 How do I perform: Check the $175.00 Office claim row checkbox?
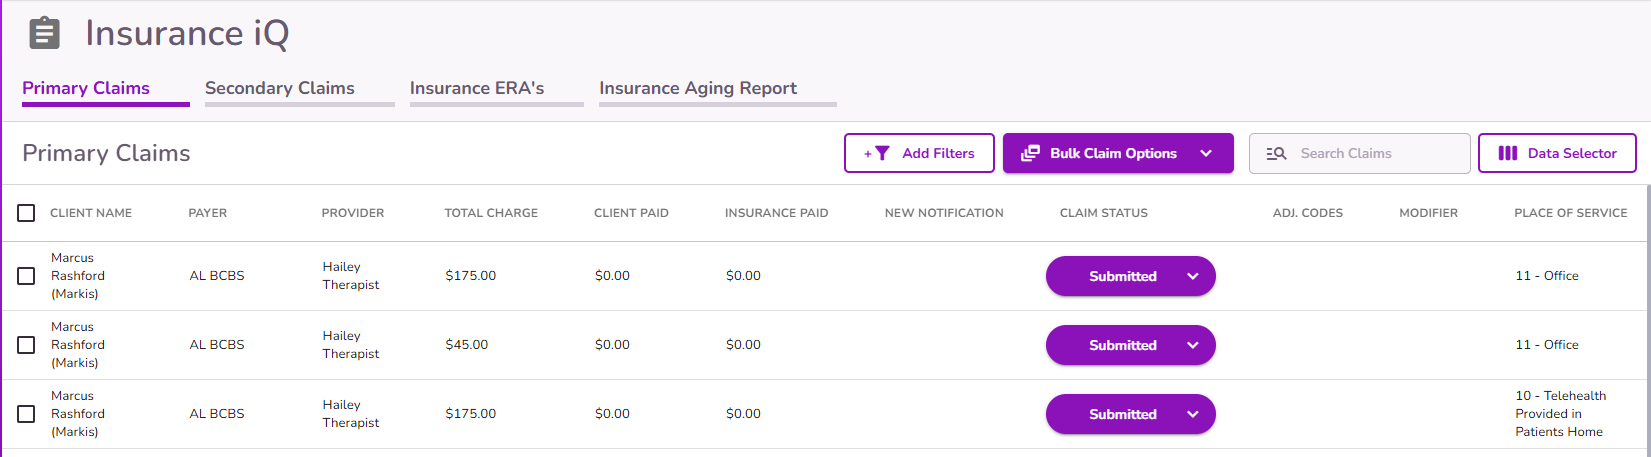(26, 276)
